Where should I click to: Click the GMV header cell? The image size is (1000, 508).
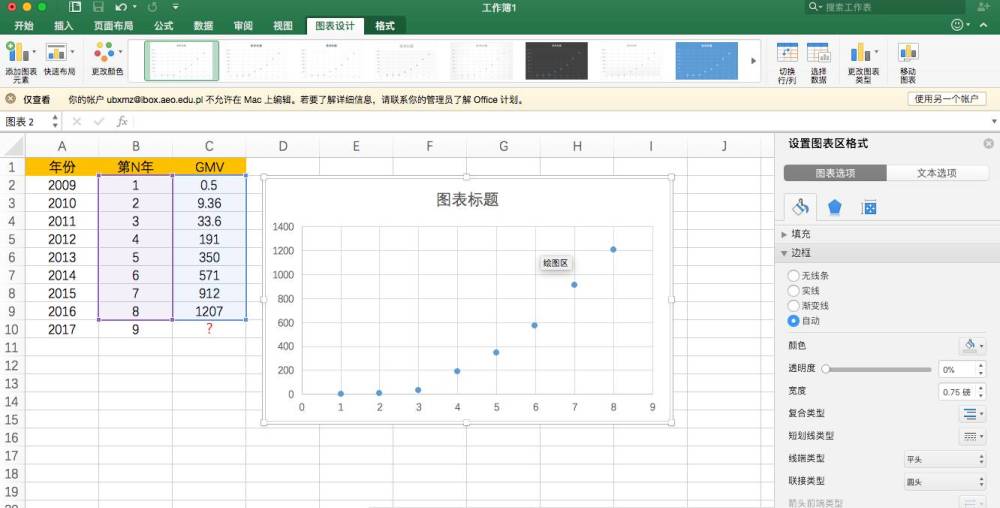point(209,167)
